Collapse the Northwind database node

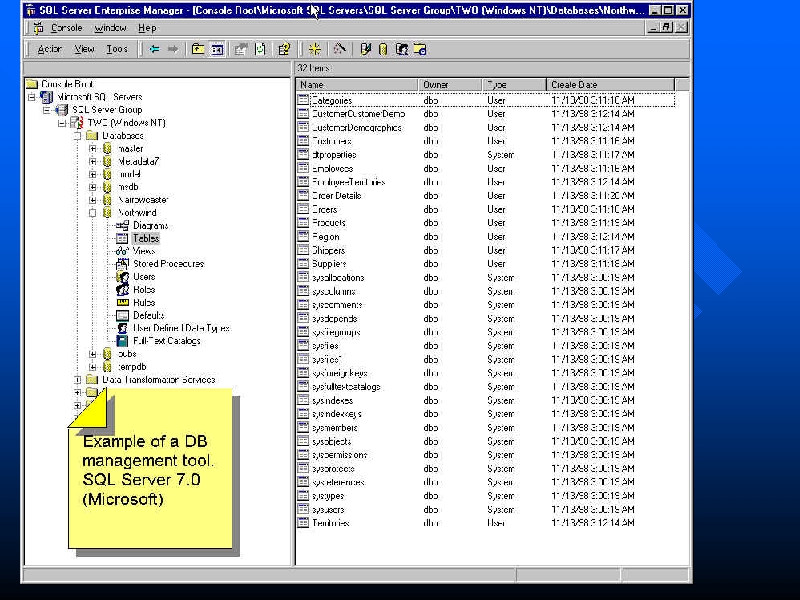point(93,213)
